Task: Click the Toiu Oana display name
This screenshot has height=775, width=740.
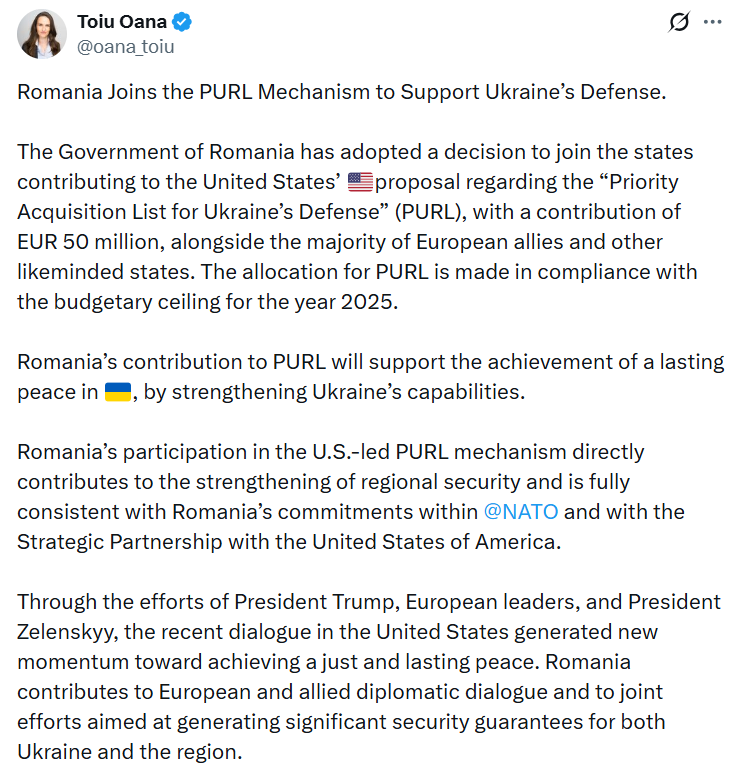Action: 121,22
